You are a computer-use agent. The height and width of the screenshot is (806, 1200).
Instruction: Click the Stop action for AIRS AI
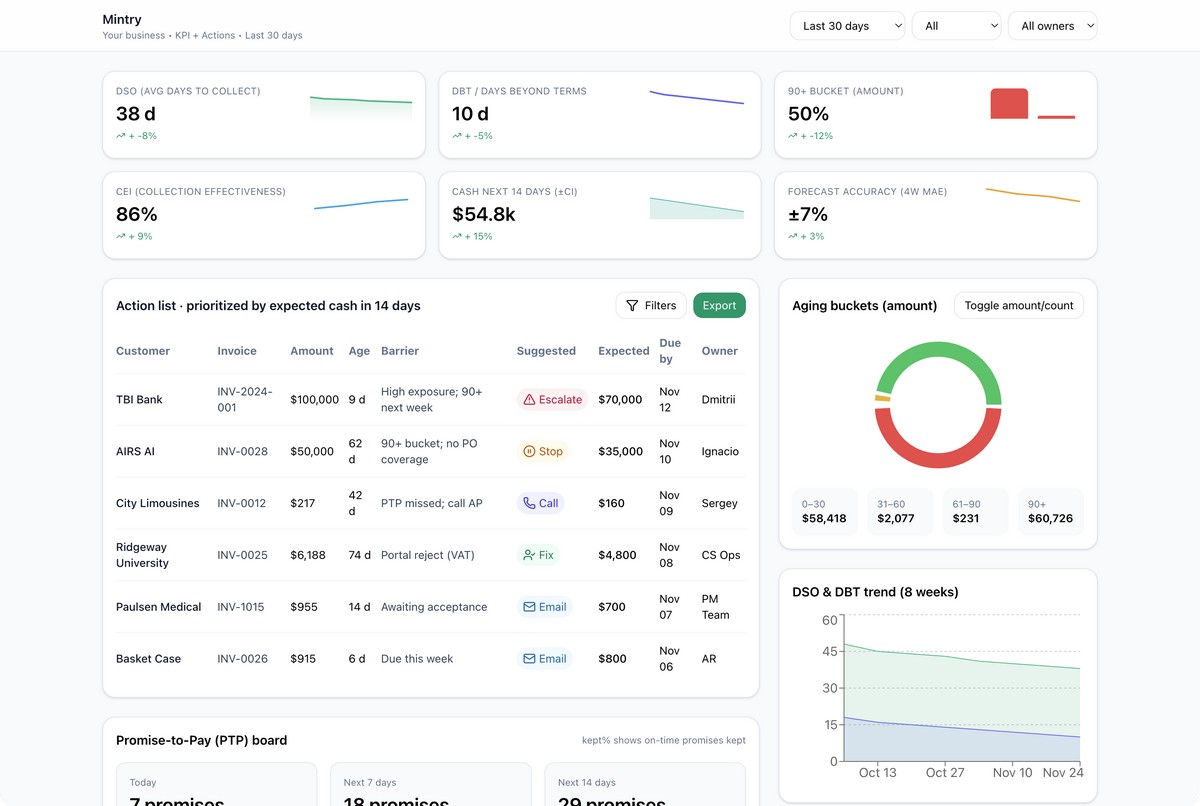click(543, 451)
